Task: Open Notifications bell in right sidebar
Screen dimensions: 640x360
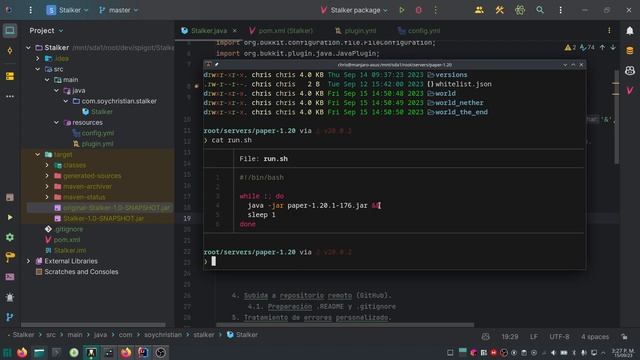Action: 630,31
